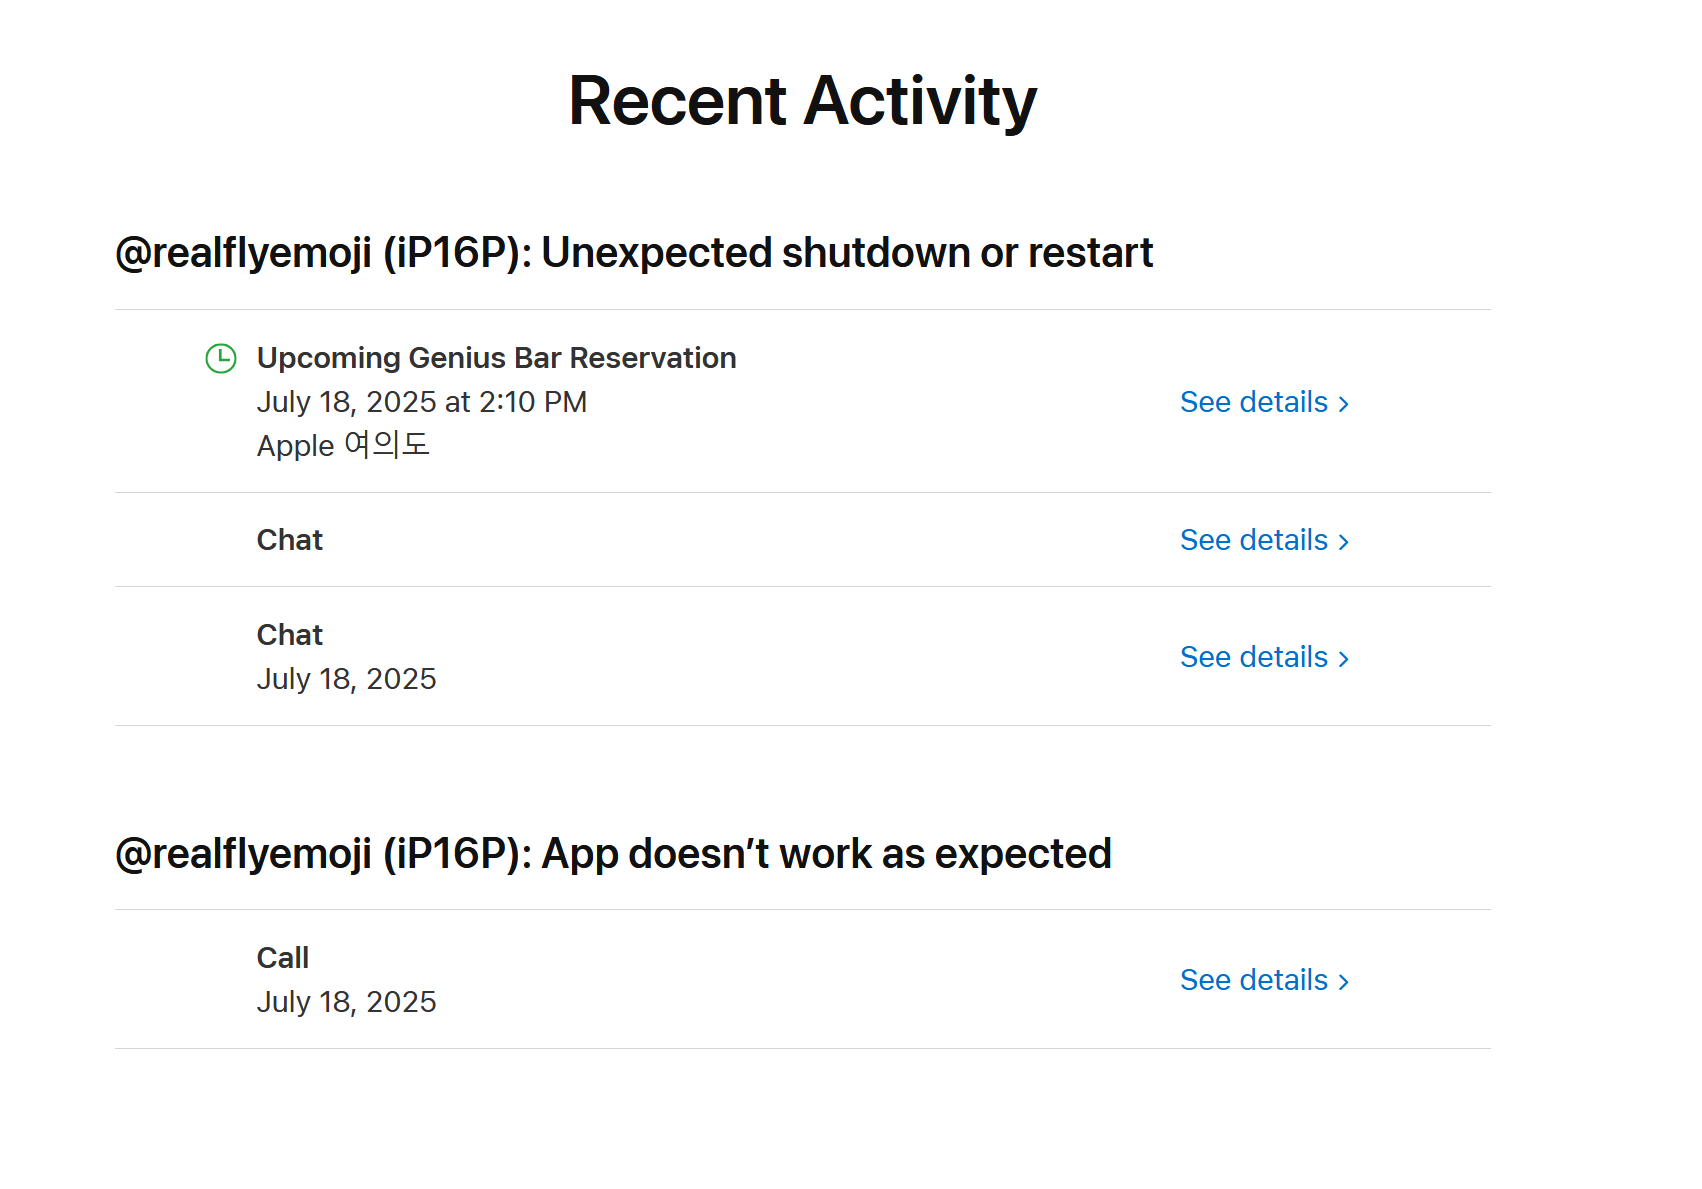Click the chevron arrow on the undated Chat row

coord(1344,542)
